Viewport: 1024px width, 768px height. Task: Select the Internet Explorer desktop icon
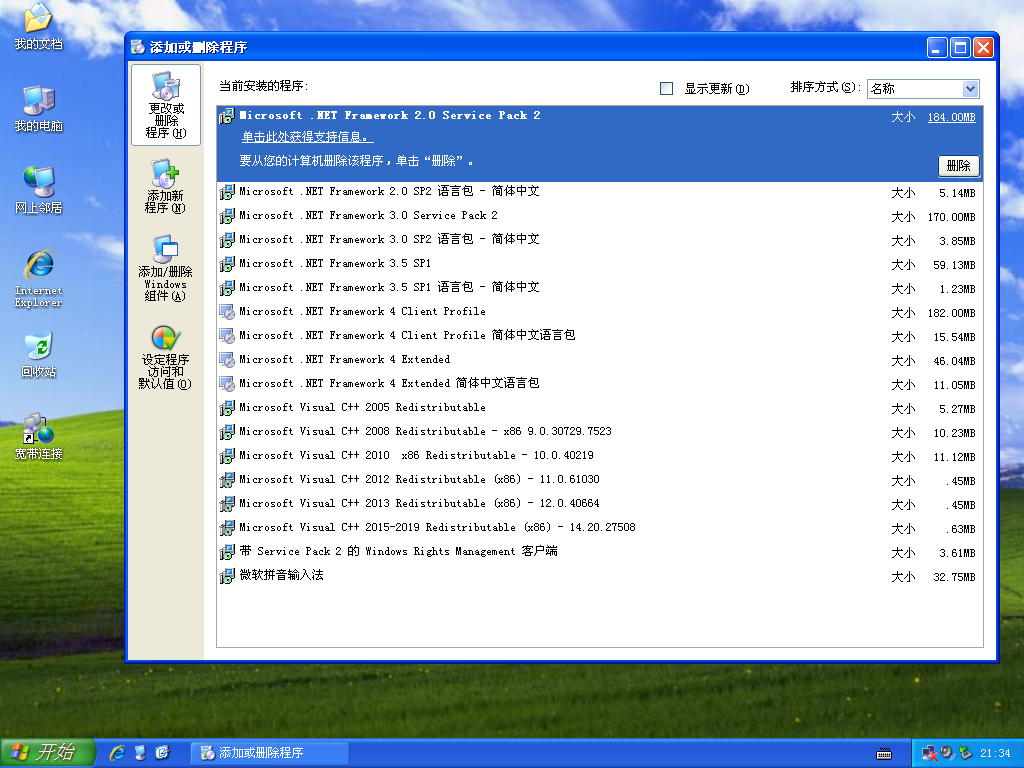click(x=39, y=278)
